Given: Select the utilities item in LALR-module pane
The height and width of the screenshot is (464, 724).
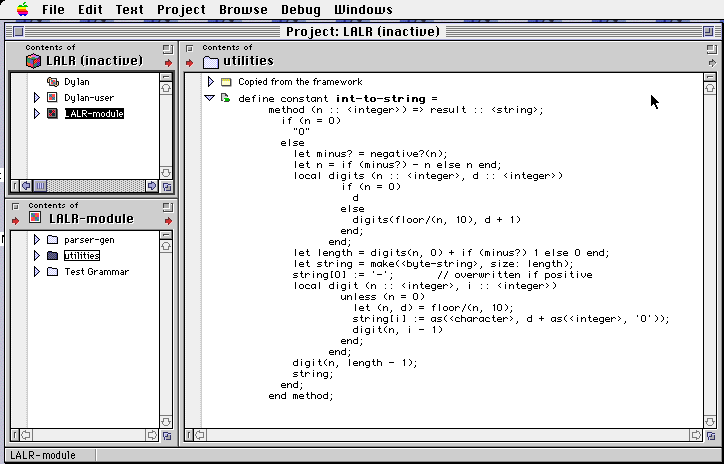Looking at the screenshot, I should 82,256.
